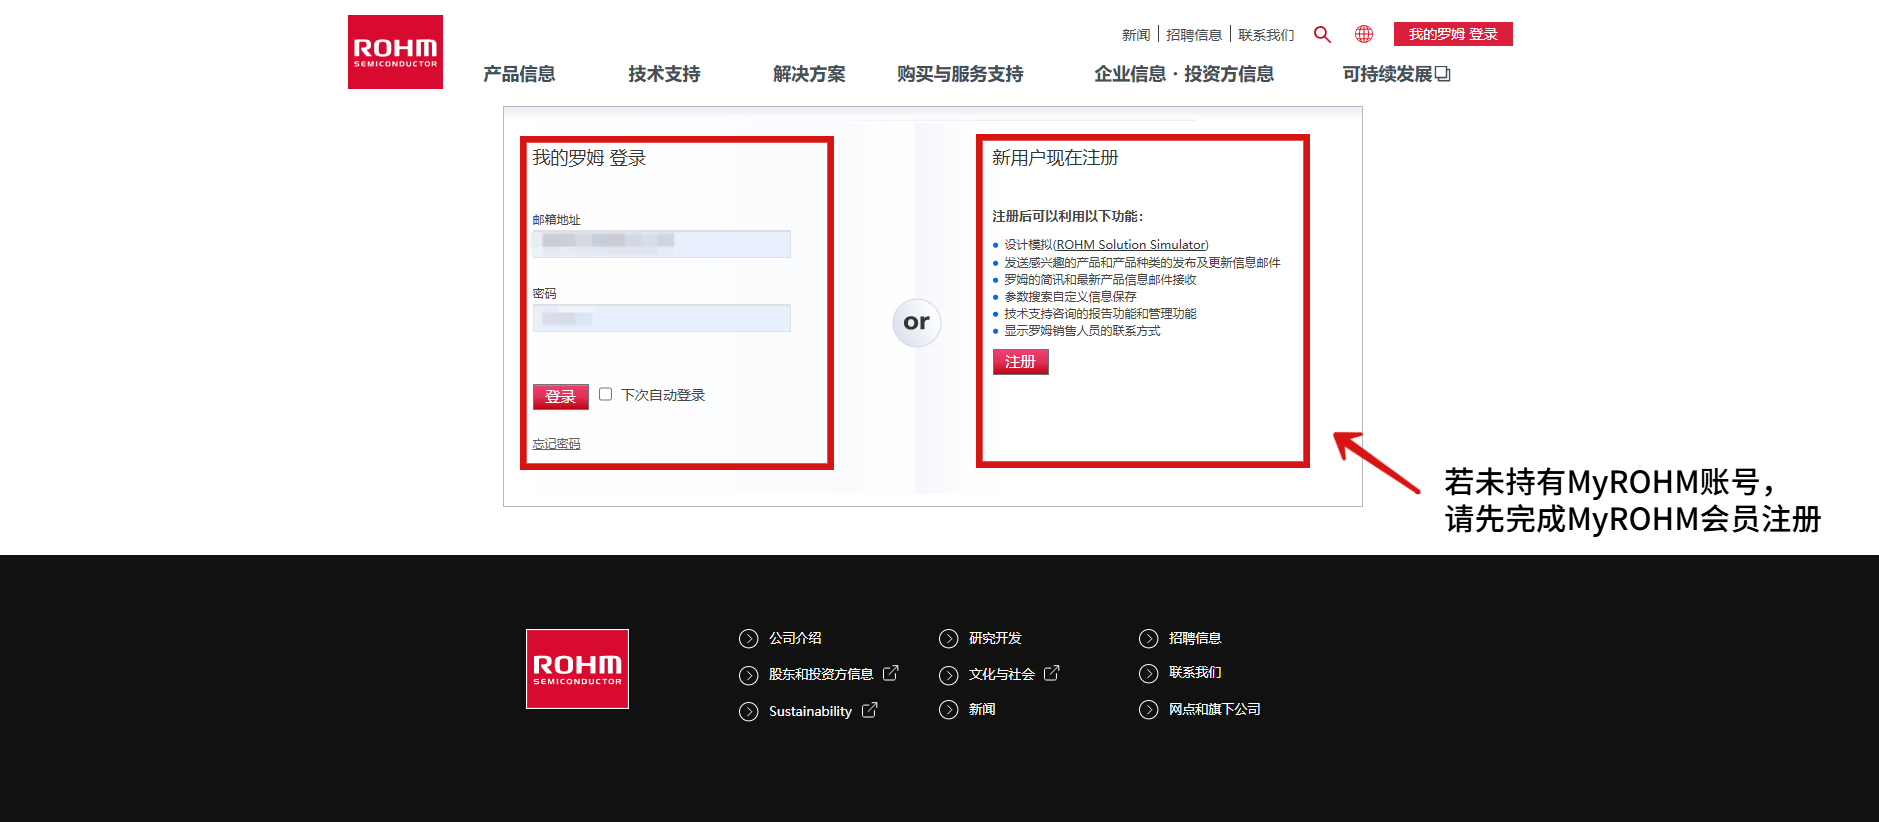Expand the 解决方案 navigation menu
This screenshot has height=822, width=1879.
[809, 74]
